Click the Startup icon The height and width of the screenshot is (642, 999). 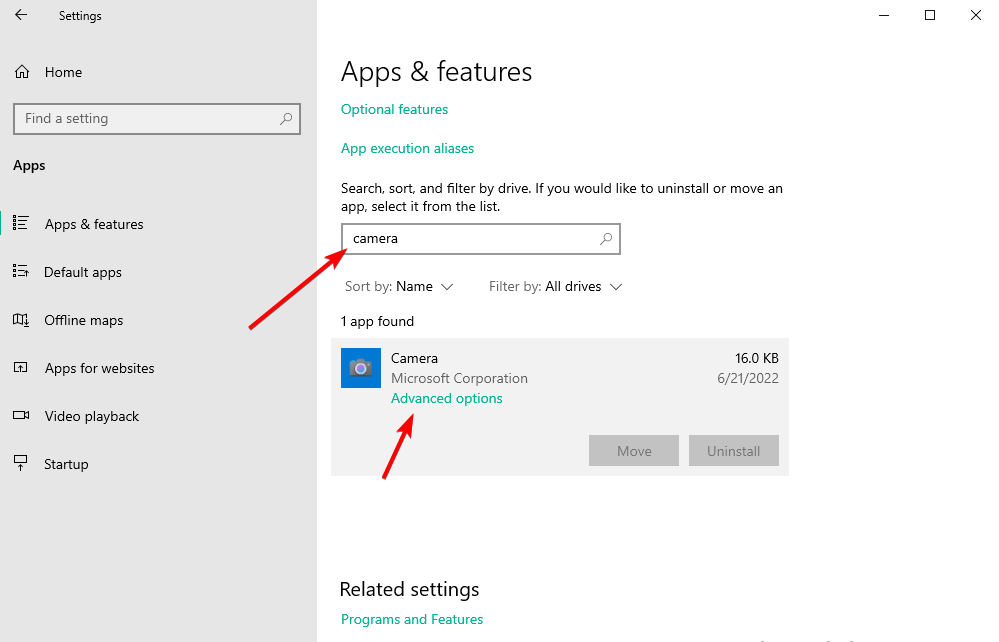[20, 463]
